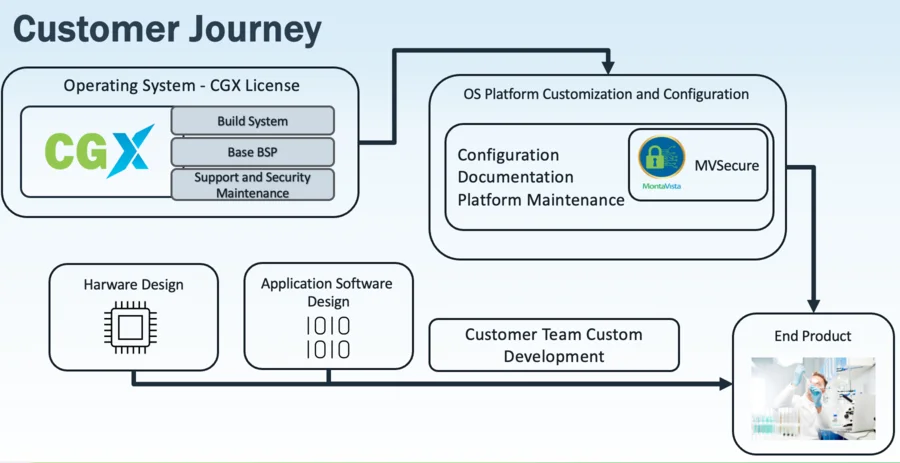Select the Build System box
The height and width of the screenshot is (463, 900).
253,121
